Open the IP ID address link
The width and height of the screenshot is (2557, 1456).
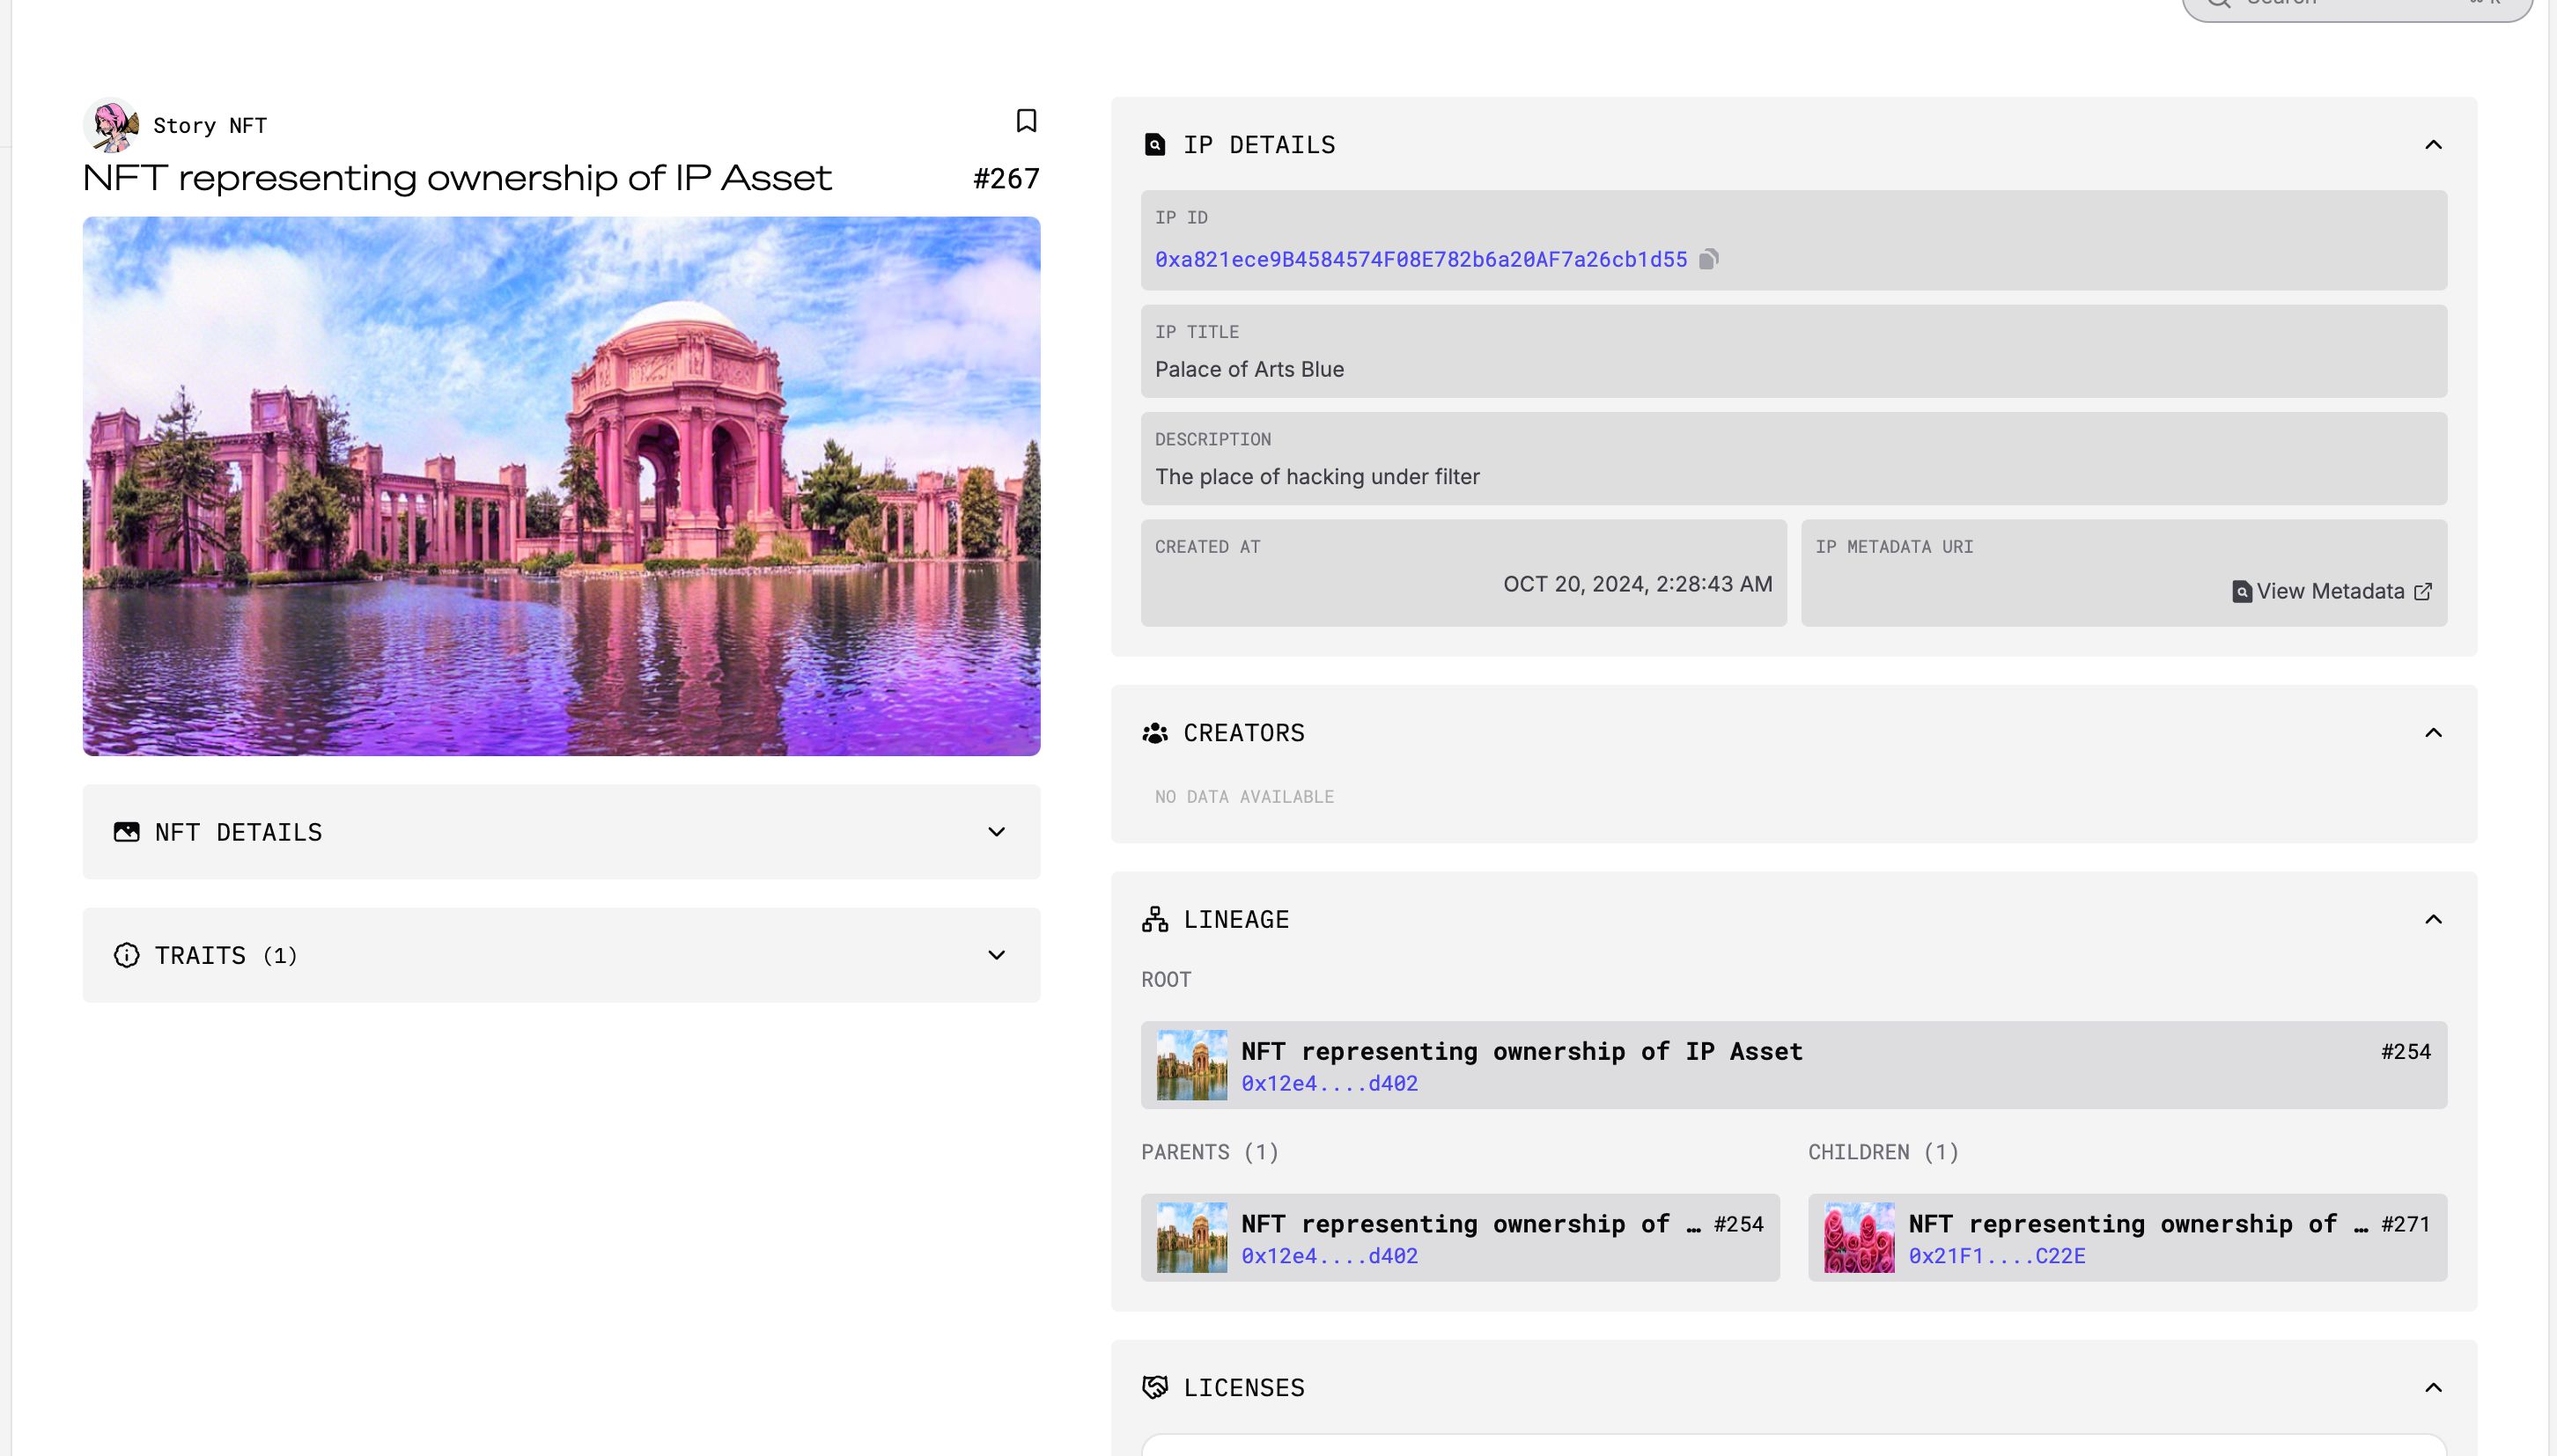click(1421, 259)
